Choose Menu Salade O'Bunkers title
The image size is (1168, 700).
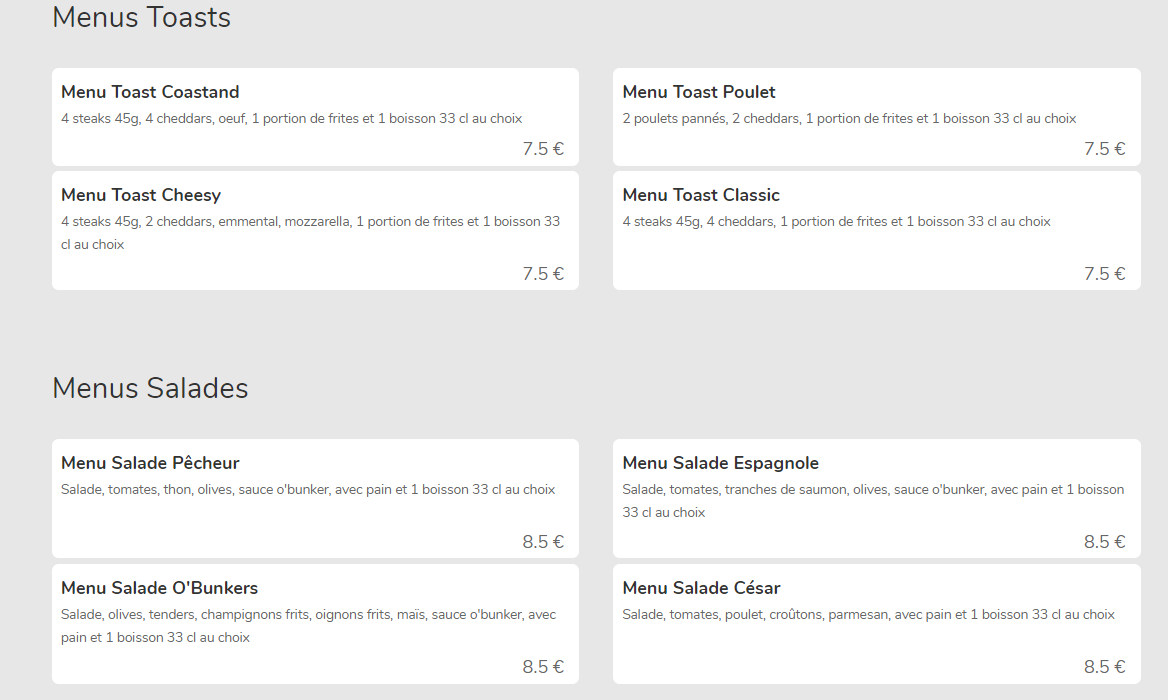point(159,588)
